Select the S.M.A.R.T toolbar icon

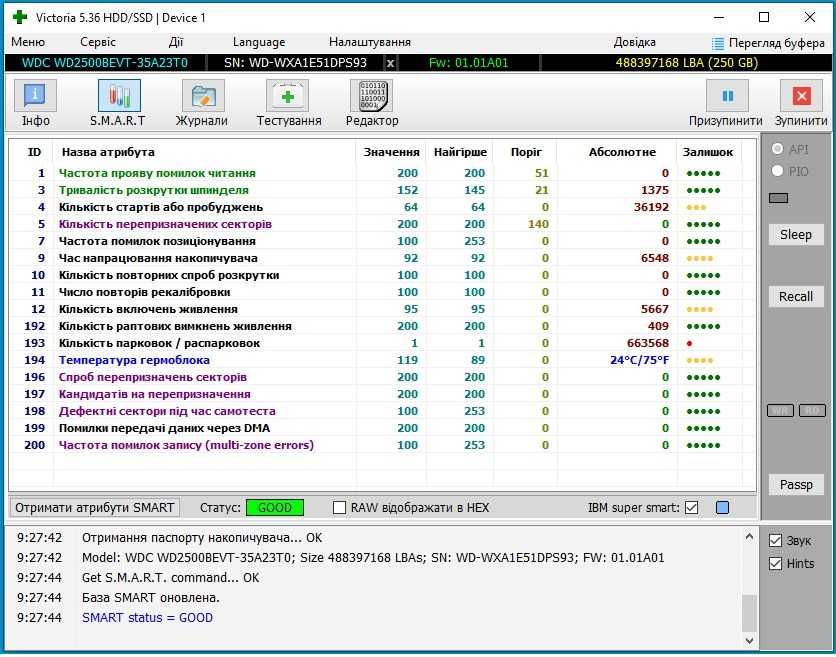coord(119,97)
